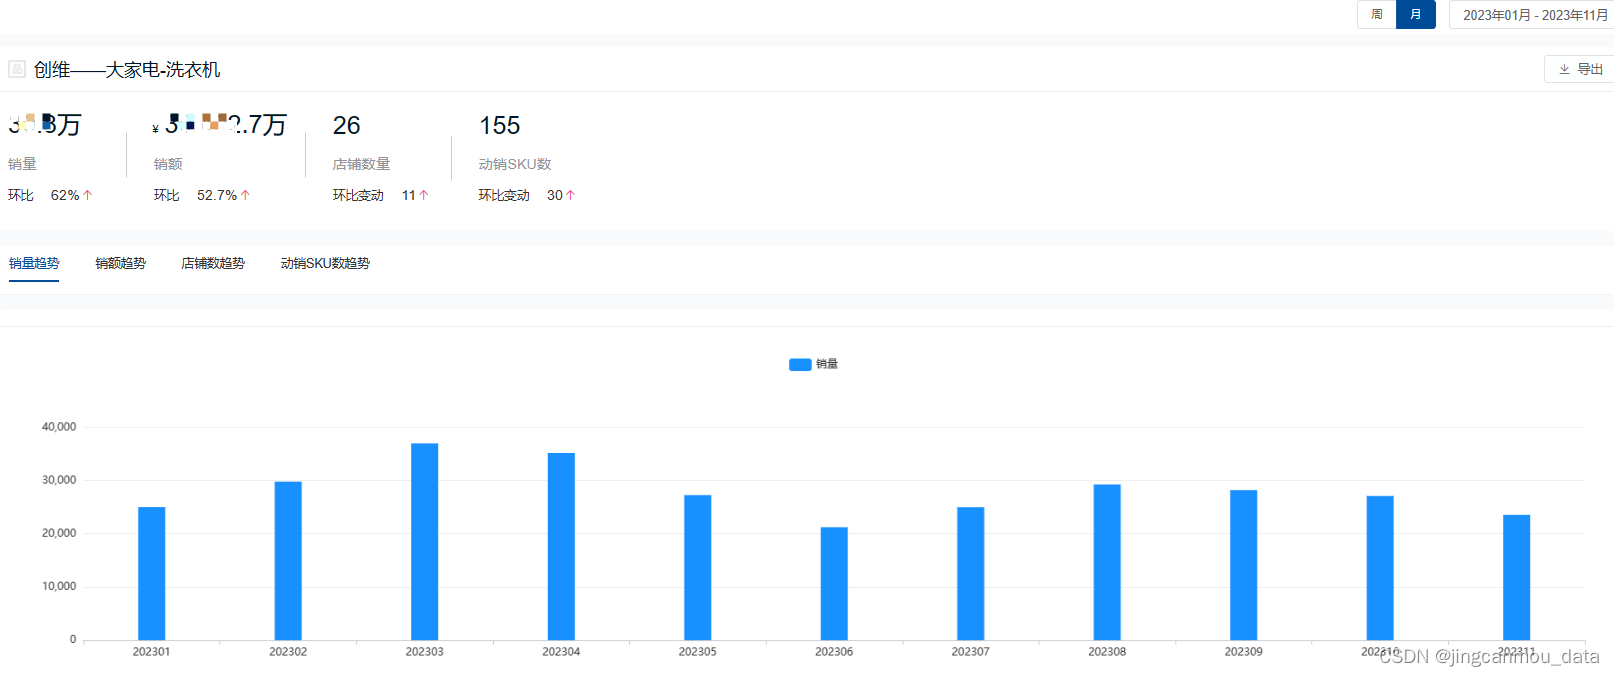Viewport: 1614px width, 676px height.
Task: Click the 26 店铺数量 value
Action: click(346, 125)
